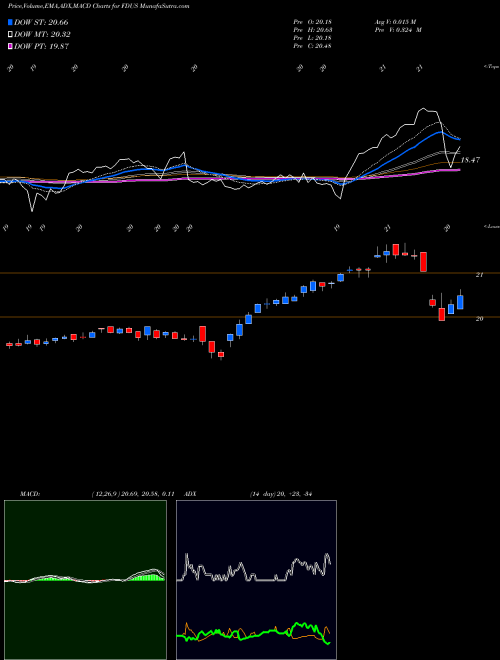Click the blue DOW ST legend swatch
This screenshot has height=660, width=500.
coord(10,22)
